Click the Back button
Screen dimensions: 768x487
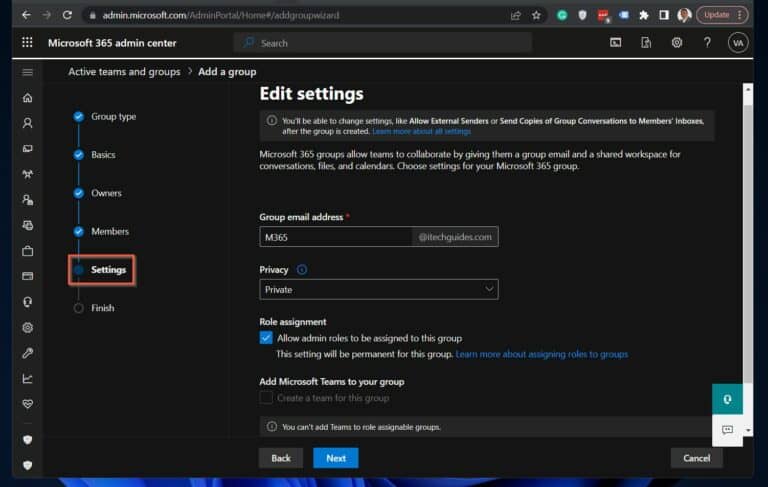[x=281, y=458]
